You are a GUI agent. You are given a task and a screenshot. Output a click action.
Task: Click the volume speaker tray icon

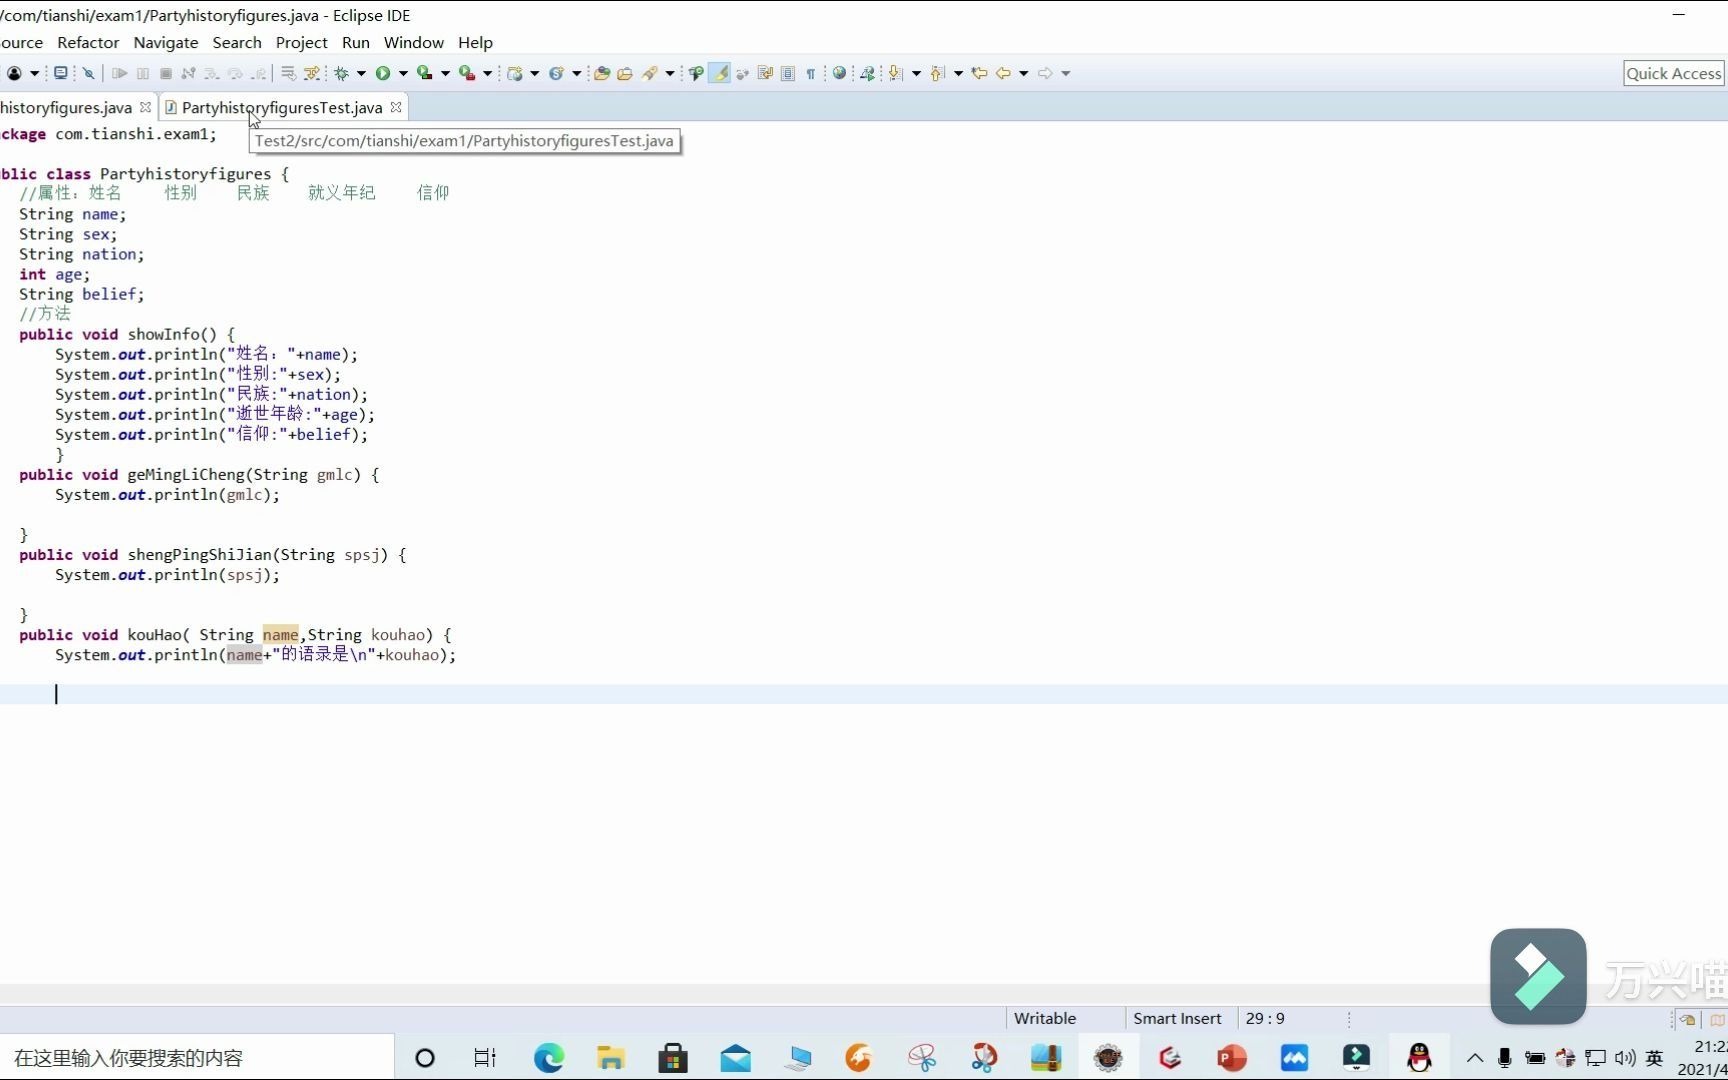[1625, 1057]
